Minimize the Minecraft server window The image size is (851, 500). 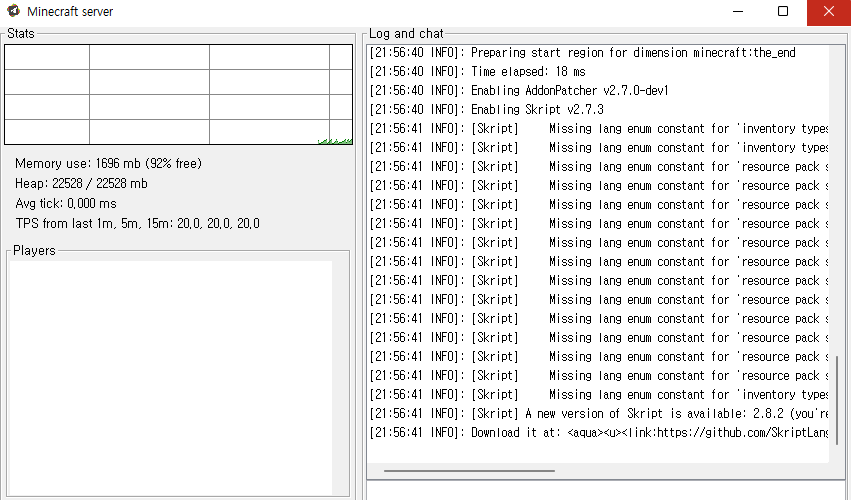pyautogui.click(x=738, y=11)
